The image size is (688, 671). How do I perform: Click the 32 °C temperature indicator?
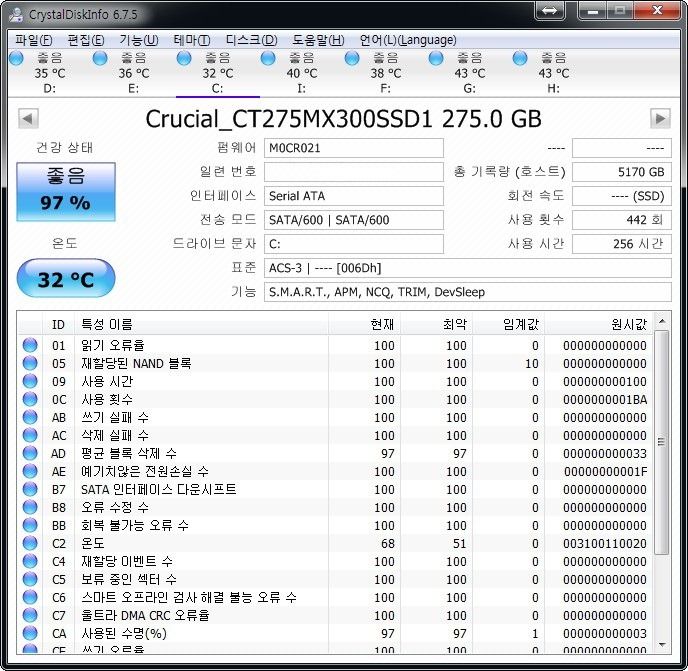coord(66,279)
